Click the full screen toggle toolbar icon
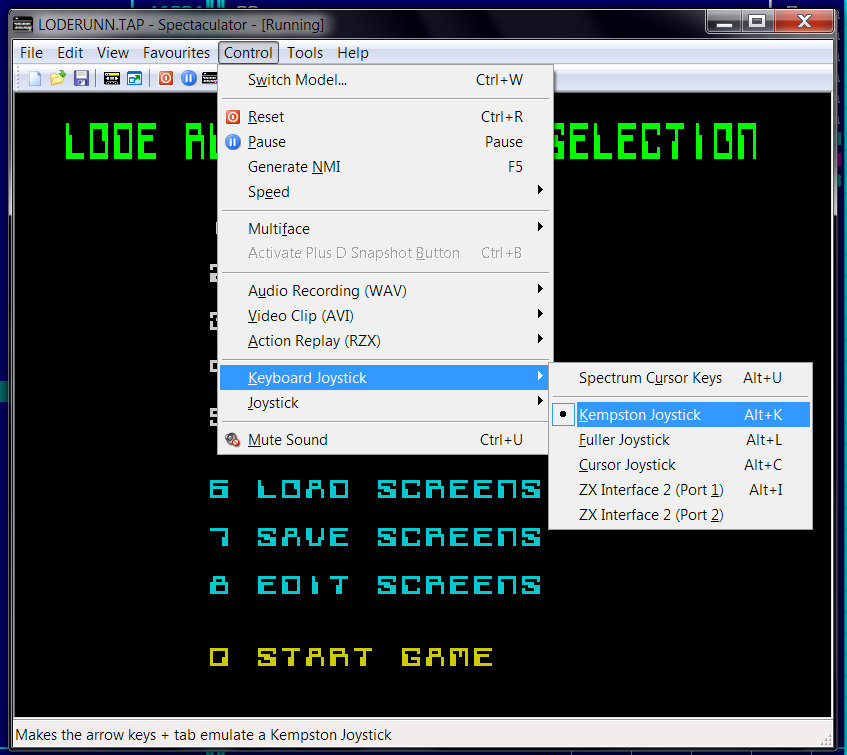Screen dimensions: 847x755 pyautogui.click(x=135, y=78)
